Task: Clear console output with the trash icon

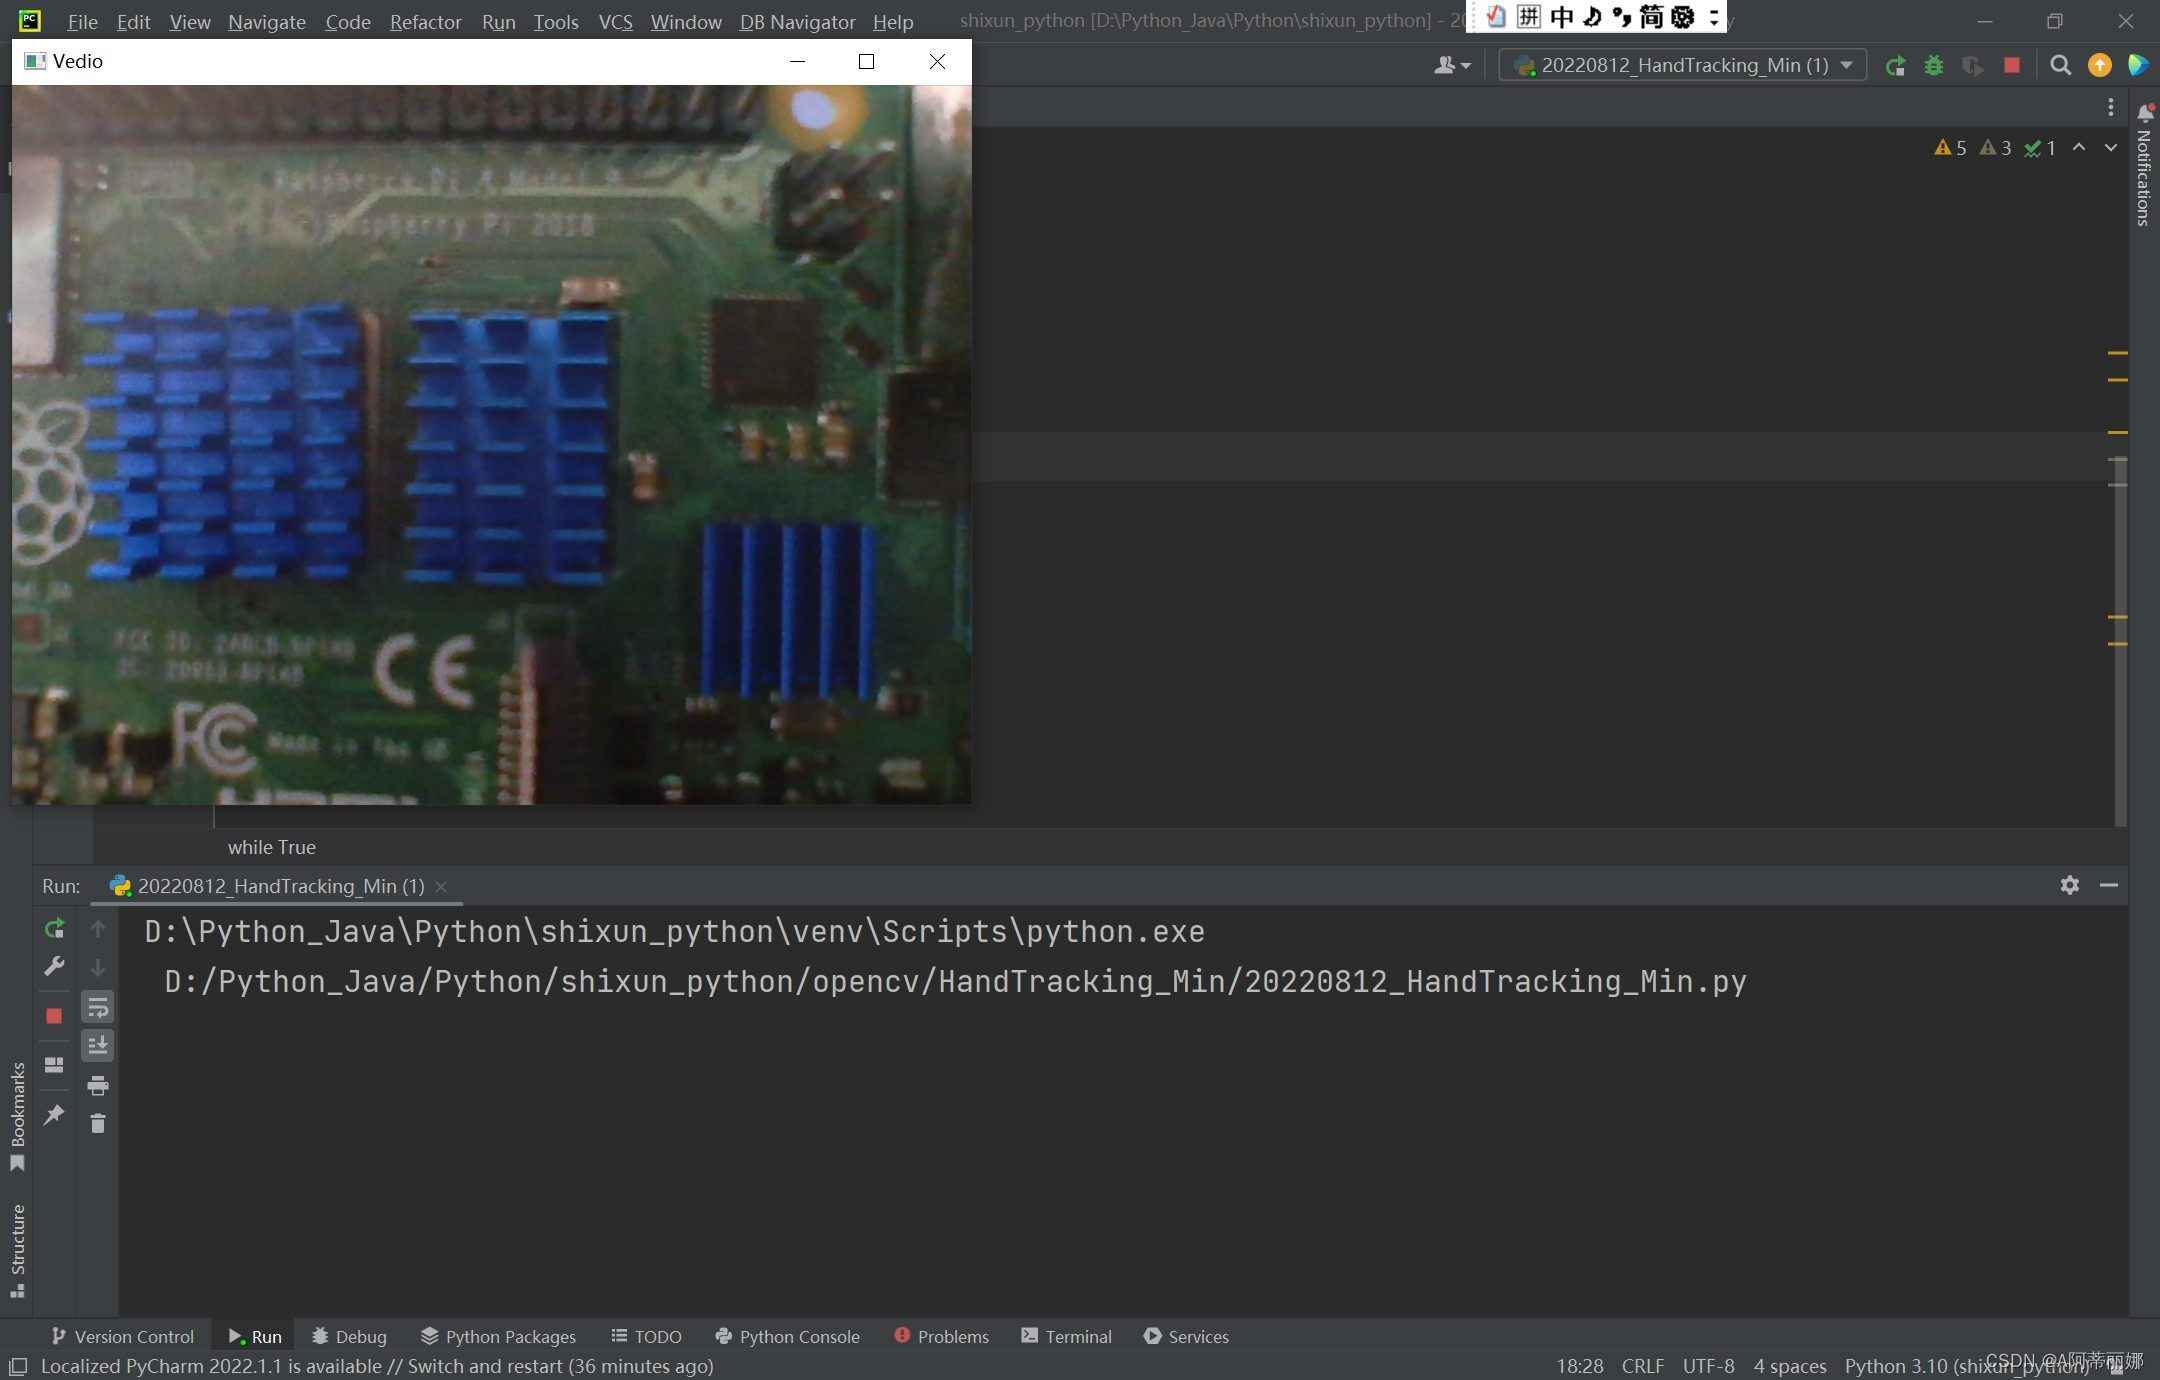Action: [97, 1124]
